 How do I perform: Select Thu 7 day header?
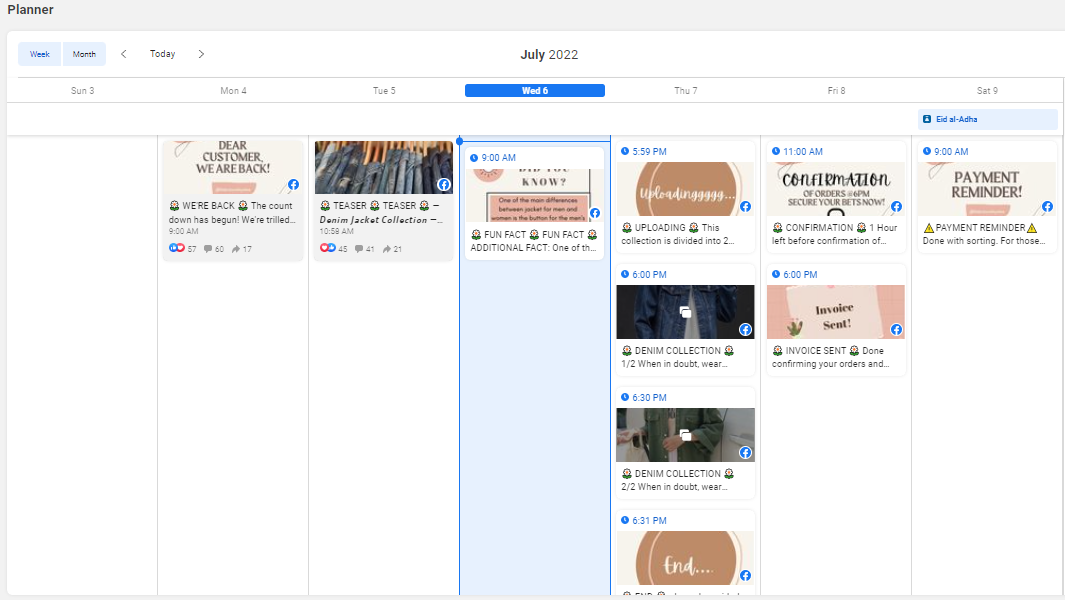[685, 90]
